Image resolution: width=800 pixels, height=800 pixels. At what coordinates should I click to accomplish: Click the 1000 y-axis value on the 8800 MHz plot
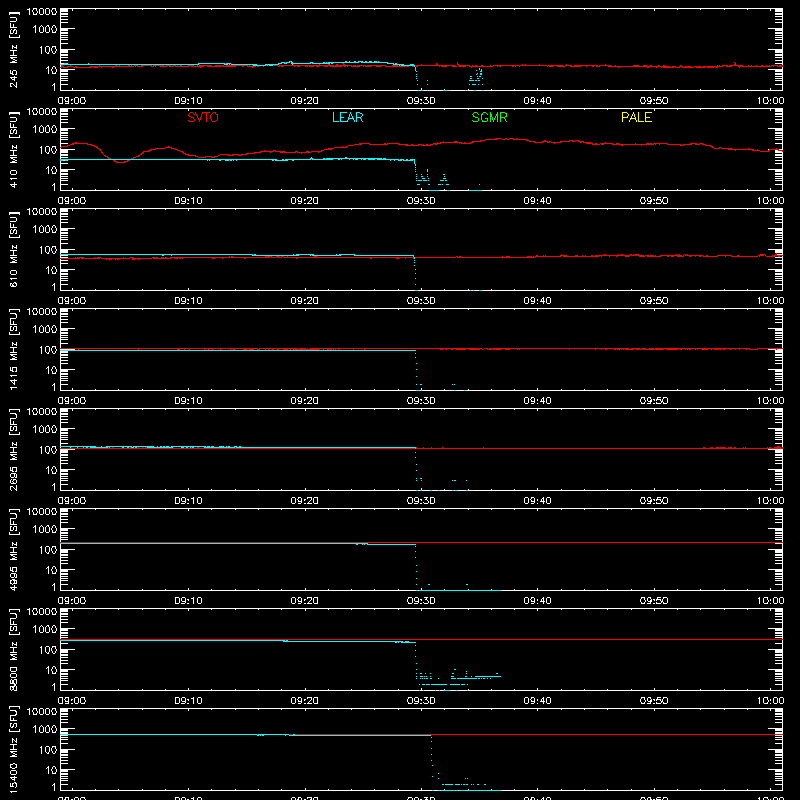pyautogui.click(x=45, y=629)
